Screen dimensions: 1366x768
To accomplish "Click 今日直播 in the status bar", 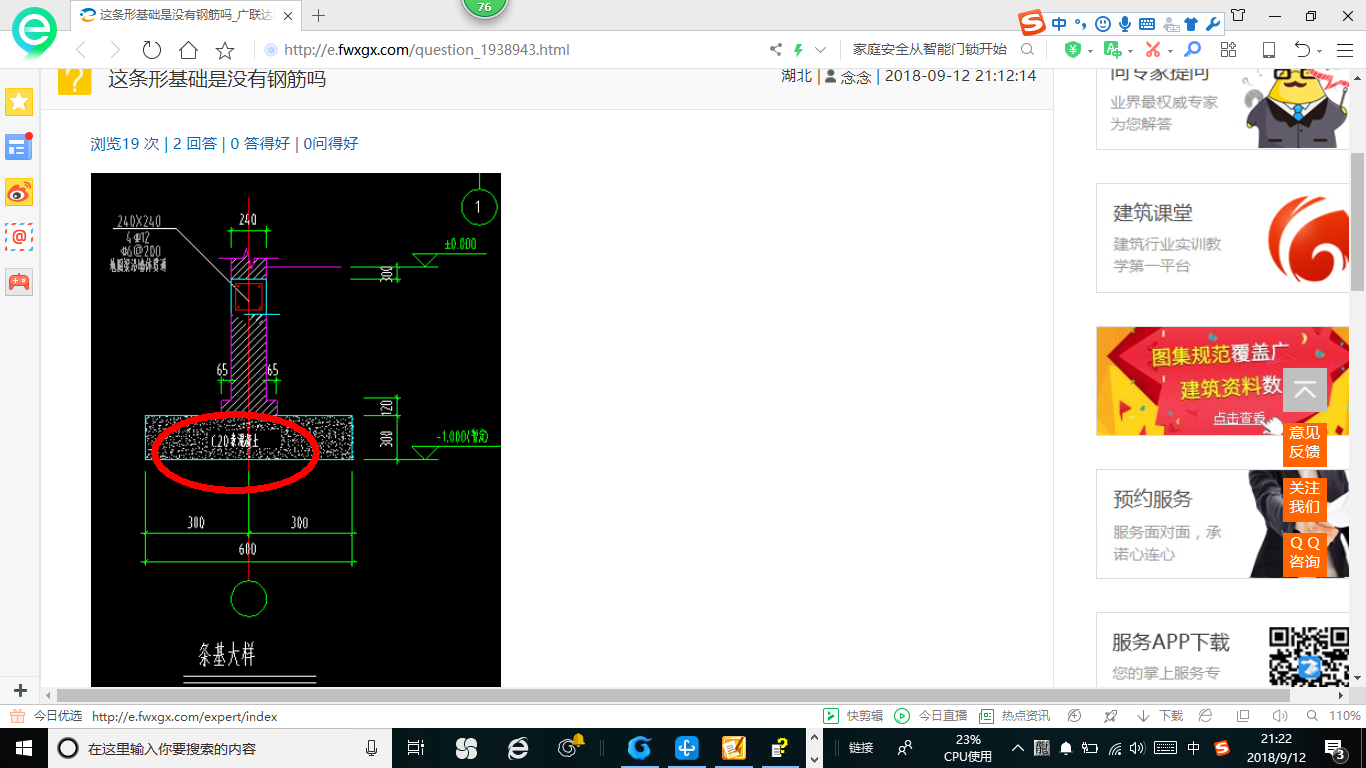I will point(932,716).
